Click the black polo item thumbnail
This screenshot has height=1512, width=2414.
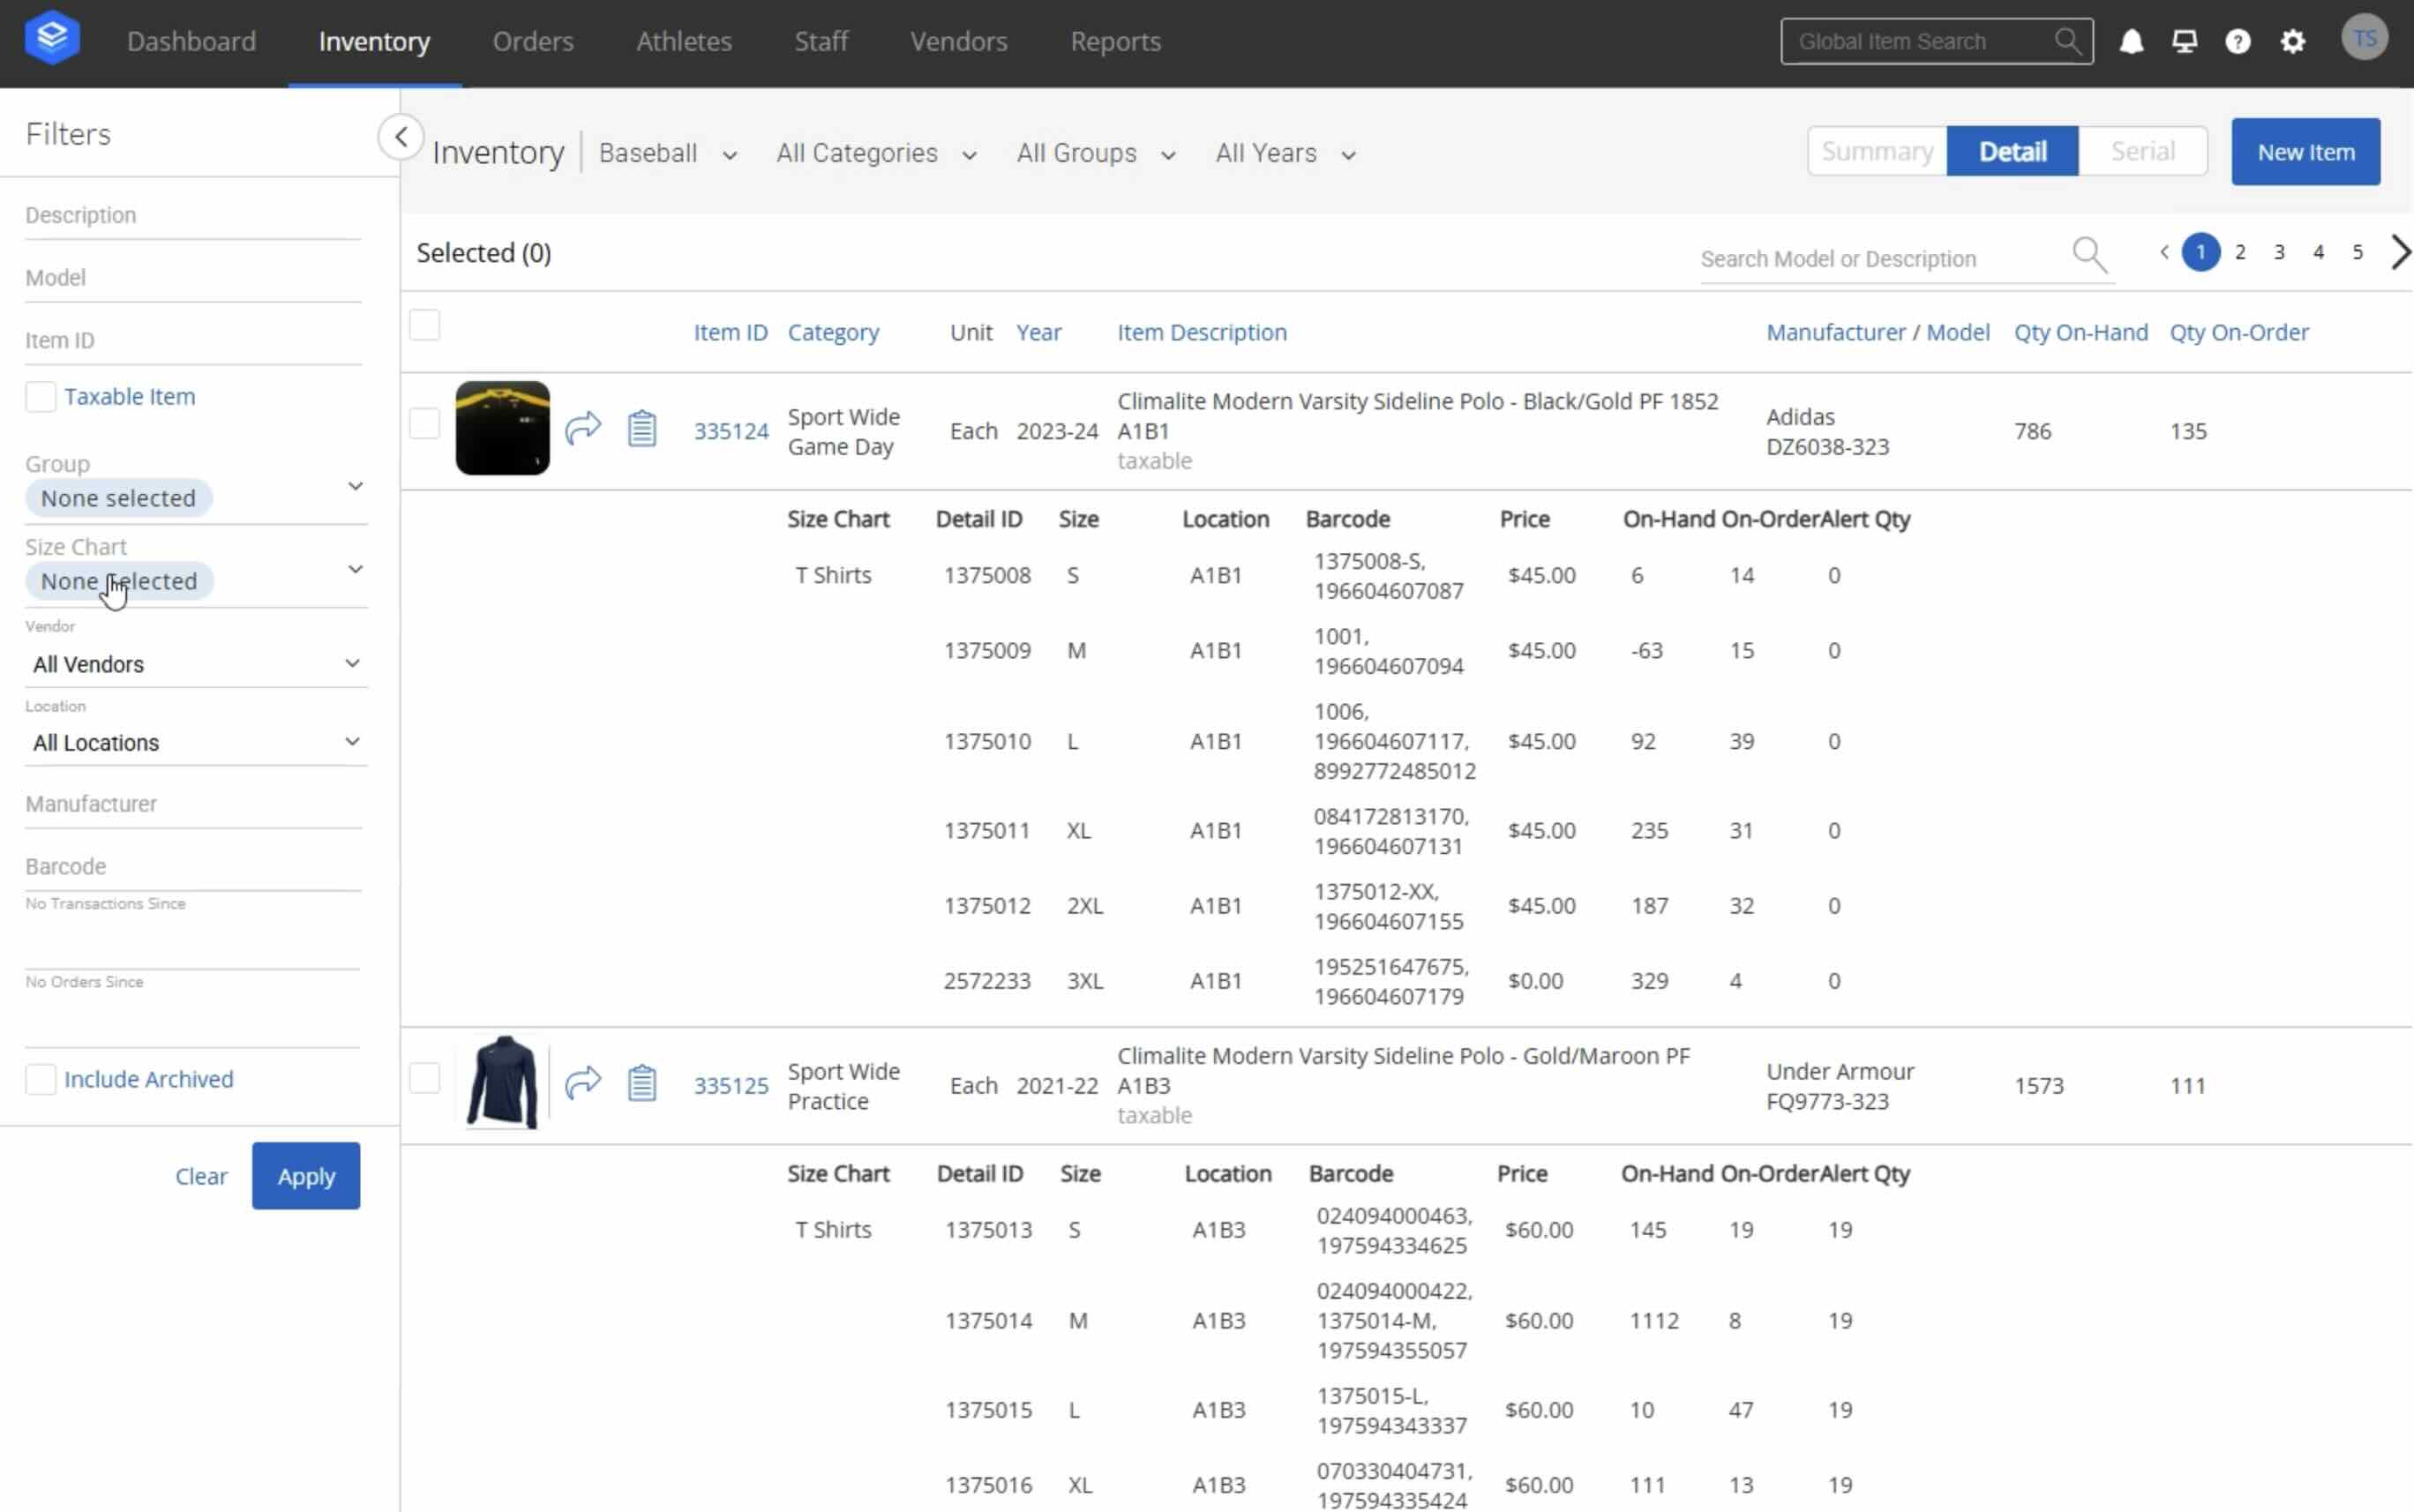[x=502, y=428]
